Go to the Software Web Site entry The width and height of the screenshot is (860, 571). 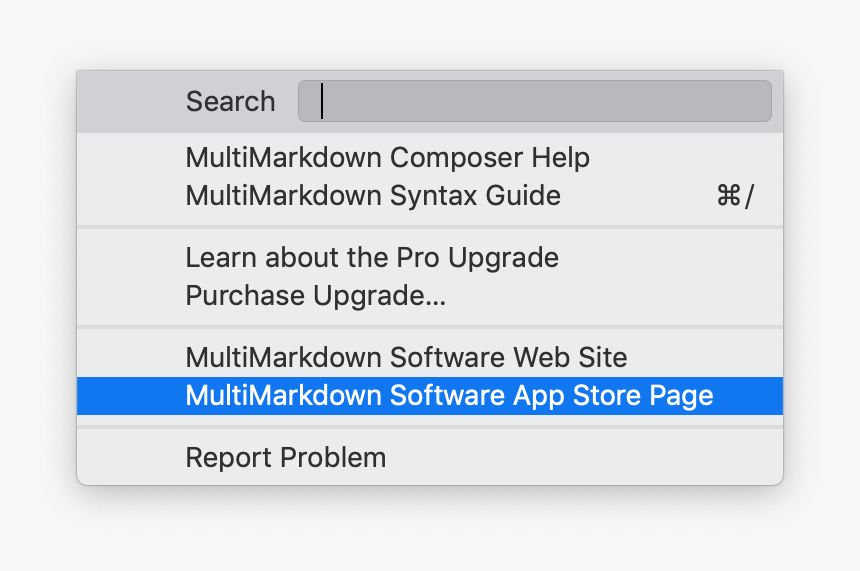click(406, 358)
